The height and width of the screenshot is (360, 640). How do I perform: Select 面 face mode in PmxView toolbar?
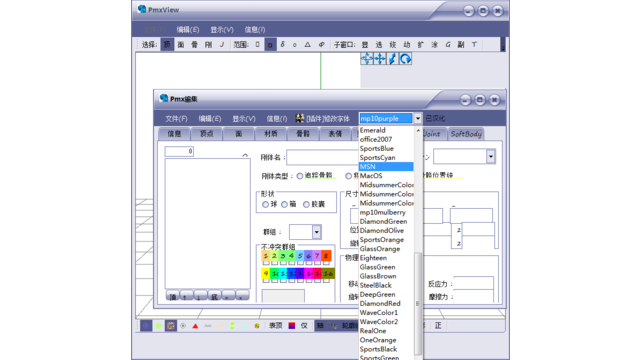(x=181, y=44)
